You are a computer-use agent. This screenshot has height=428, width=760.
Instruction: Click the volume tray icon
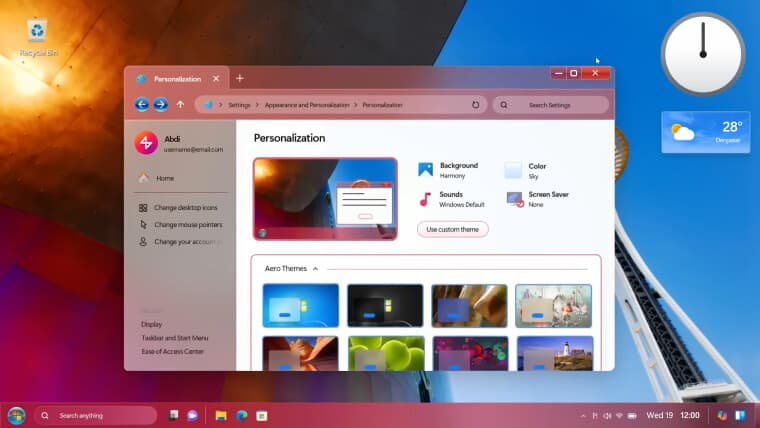click(607, 416)
